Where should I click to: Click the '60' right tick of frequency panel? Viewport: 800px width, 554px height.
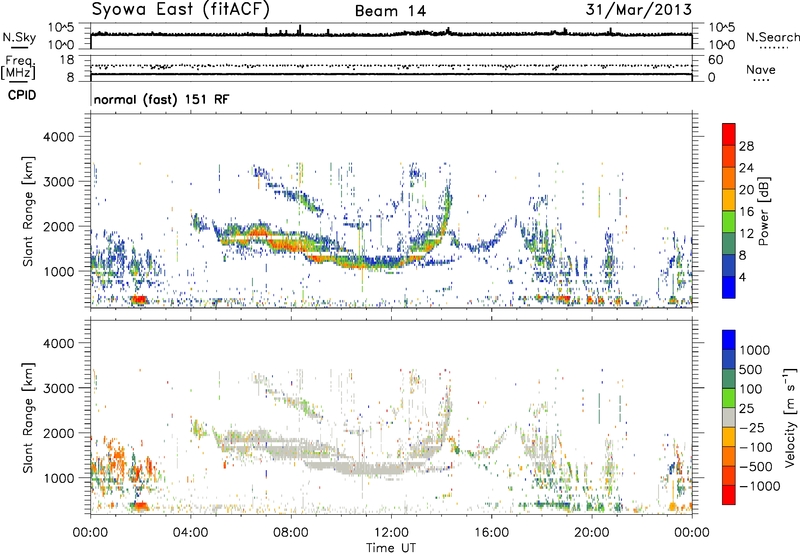tap(715, 60)
